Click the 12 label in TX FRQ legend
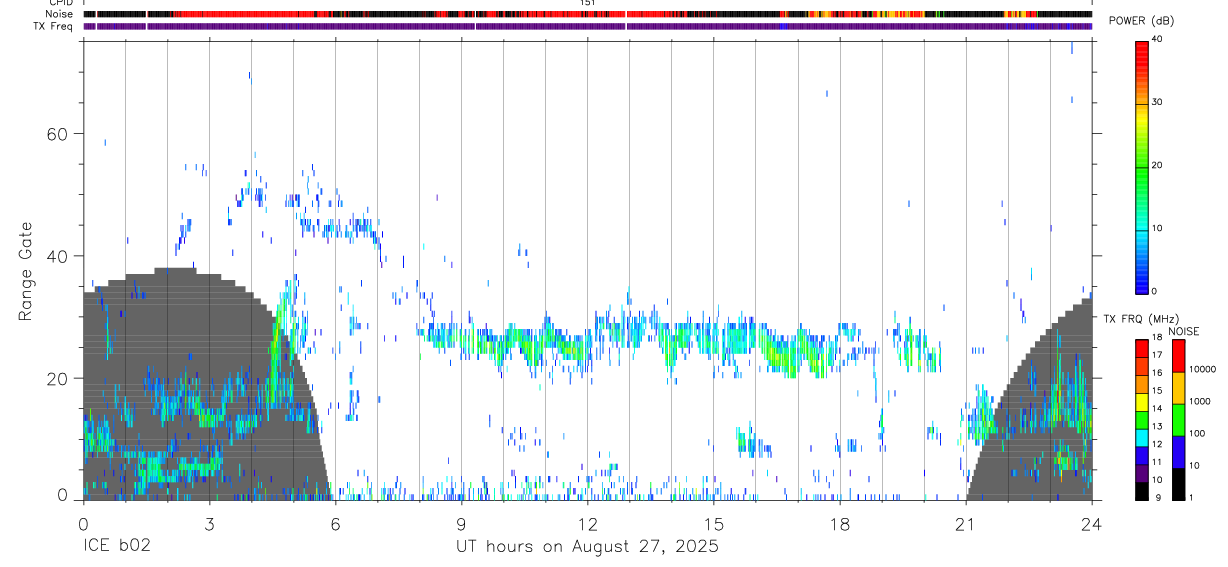Viewport: 1228px width, 567px height. pos(1157,444)
